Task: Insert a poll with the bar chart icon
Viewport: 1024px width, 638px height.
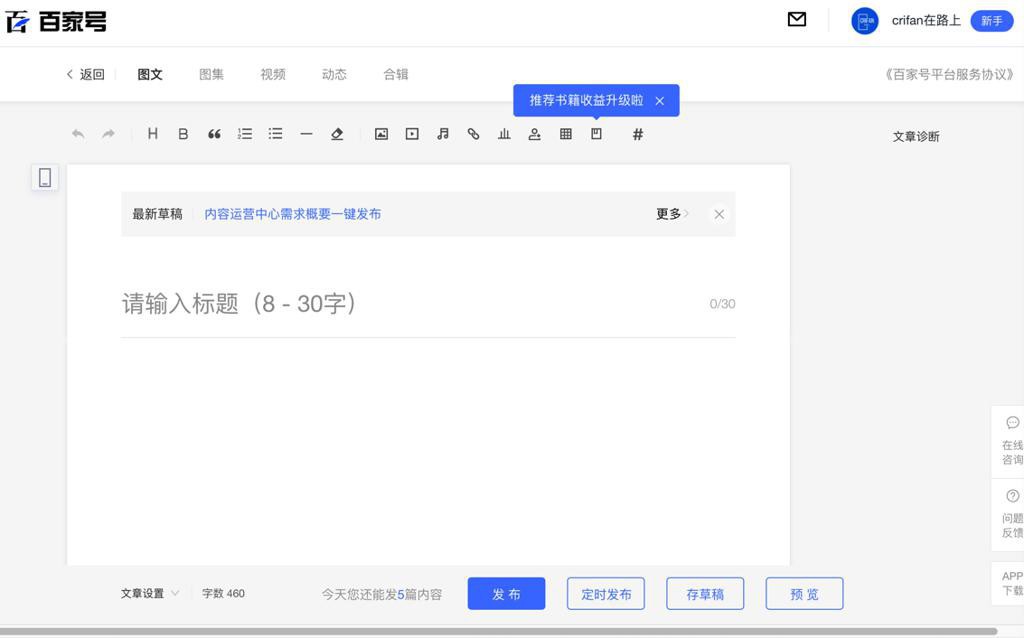Action: (504, 134)
